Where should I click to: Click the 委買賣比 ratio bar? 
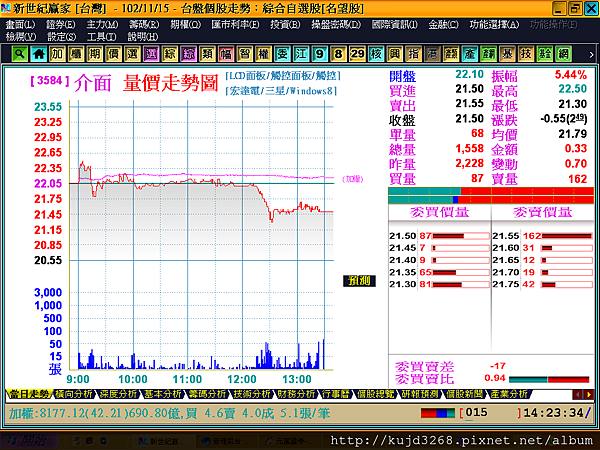pos(549,380)
